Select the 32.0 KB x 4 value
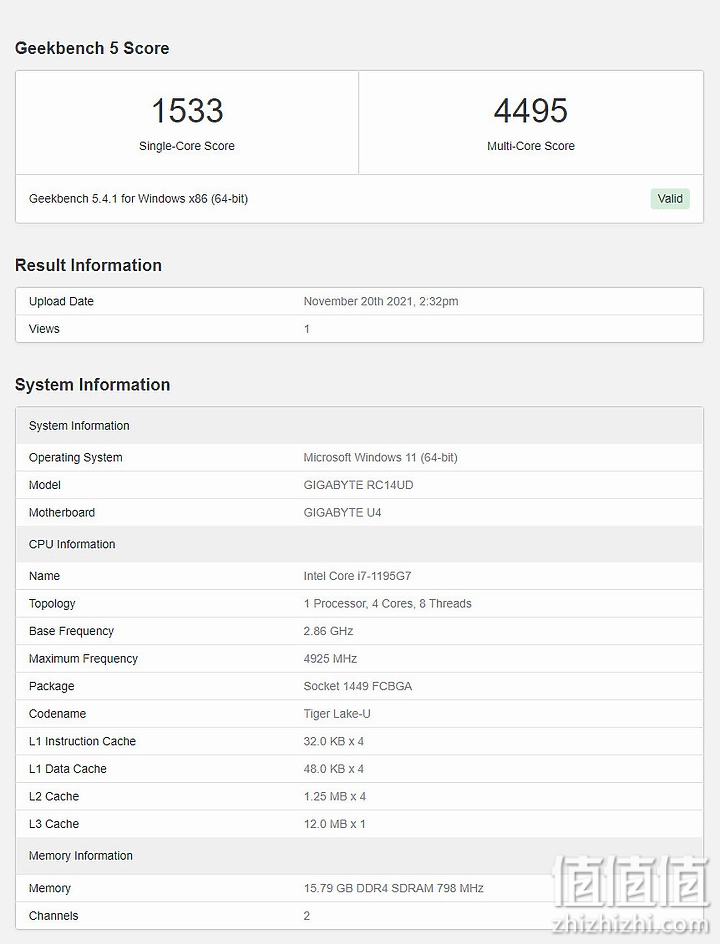This screenshot has height=944, width=720. [x=334, y=741]
